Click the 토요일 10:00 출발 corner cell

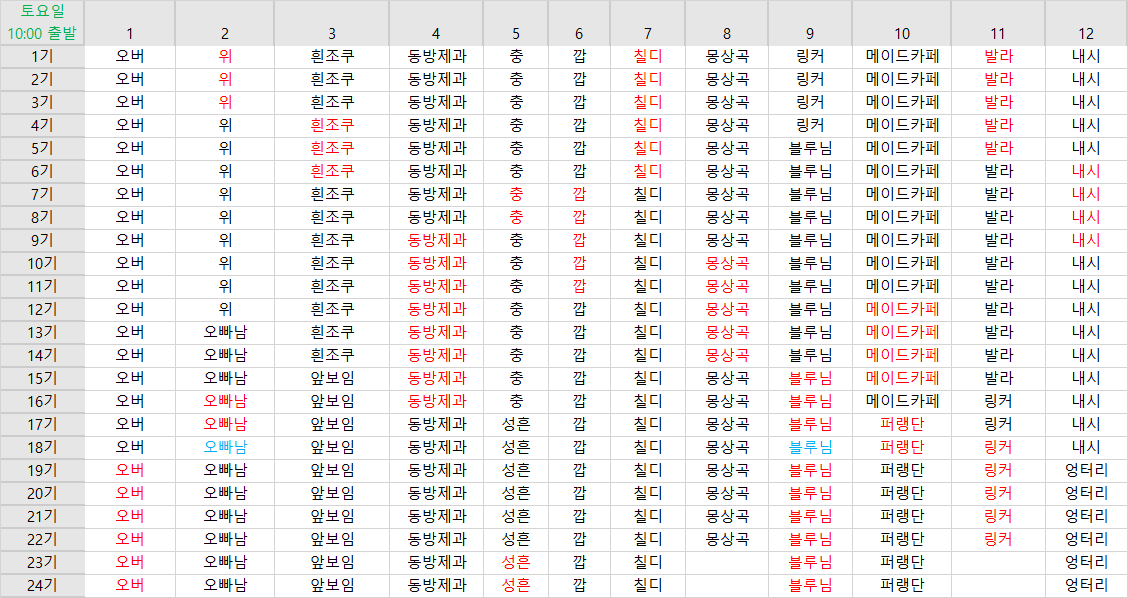(42, 23)
